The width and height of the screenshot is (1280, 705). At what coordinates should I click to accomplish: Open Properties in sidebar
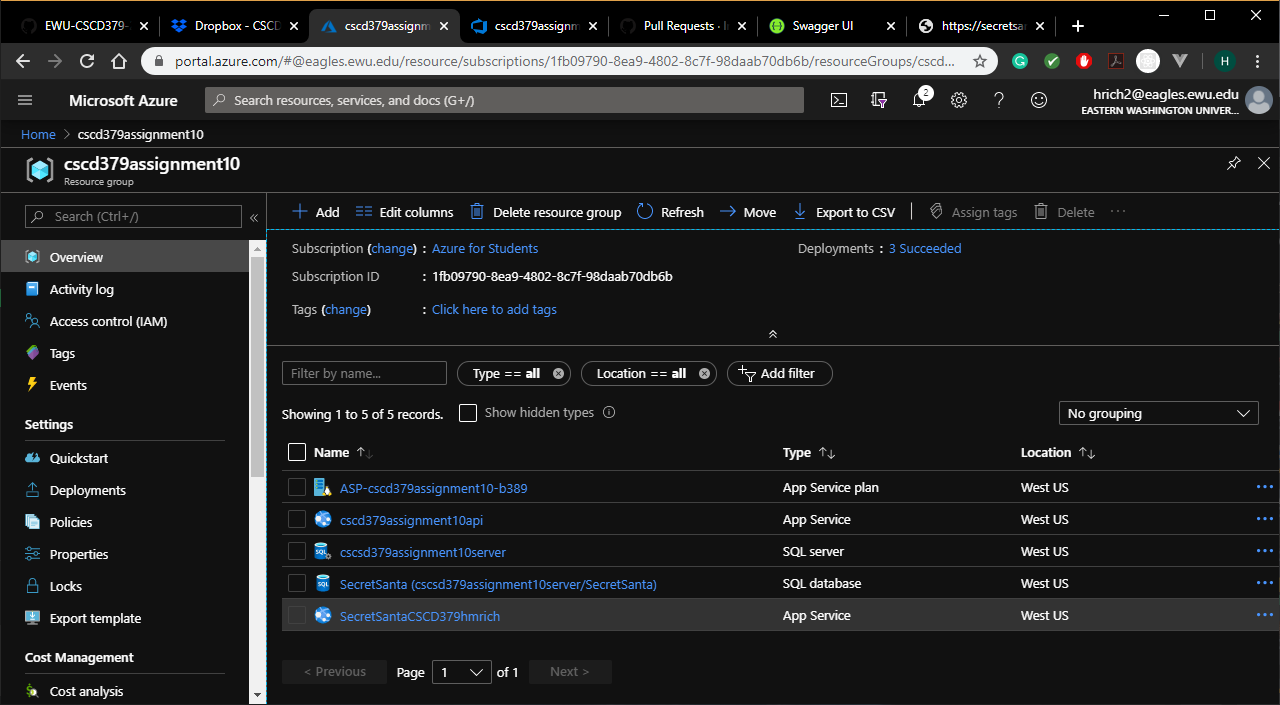pyautogui.click(x=125, y=554)
